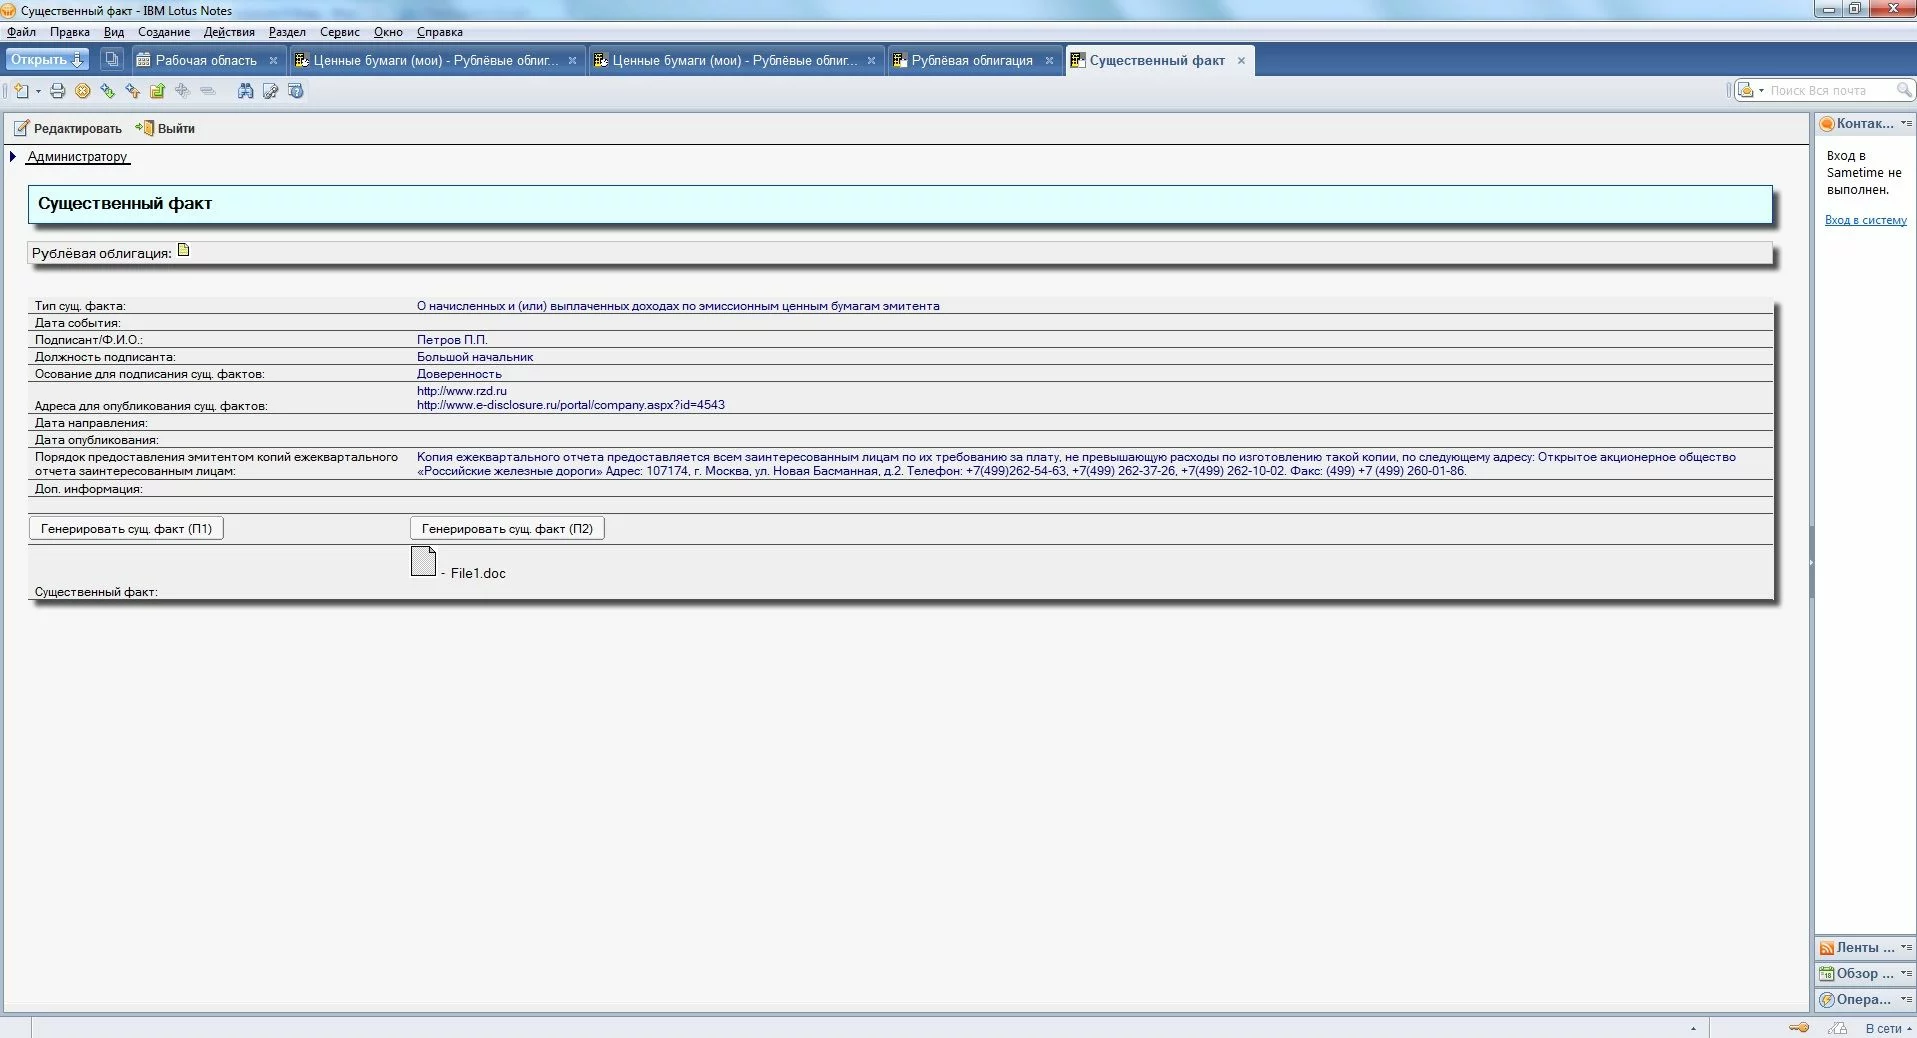Click the orange stop icon in toolbar
1917x1038 pixels.
[x=83, y=91]
